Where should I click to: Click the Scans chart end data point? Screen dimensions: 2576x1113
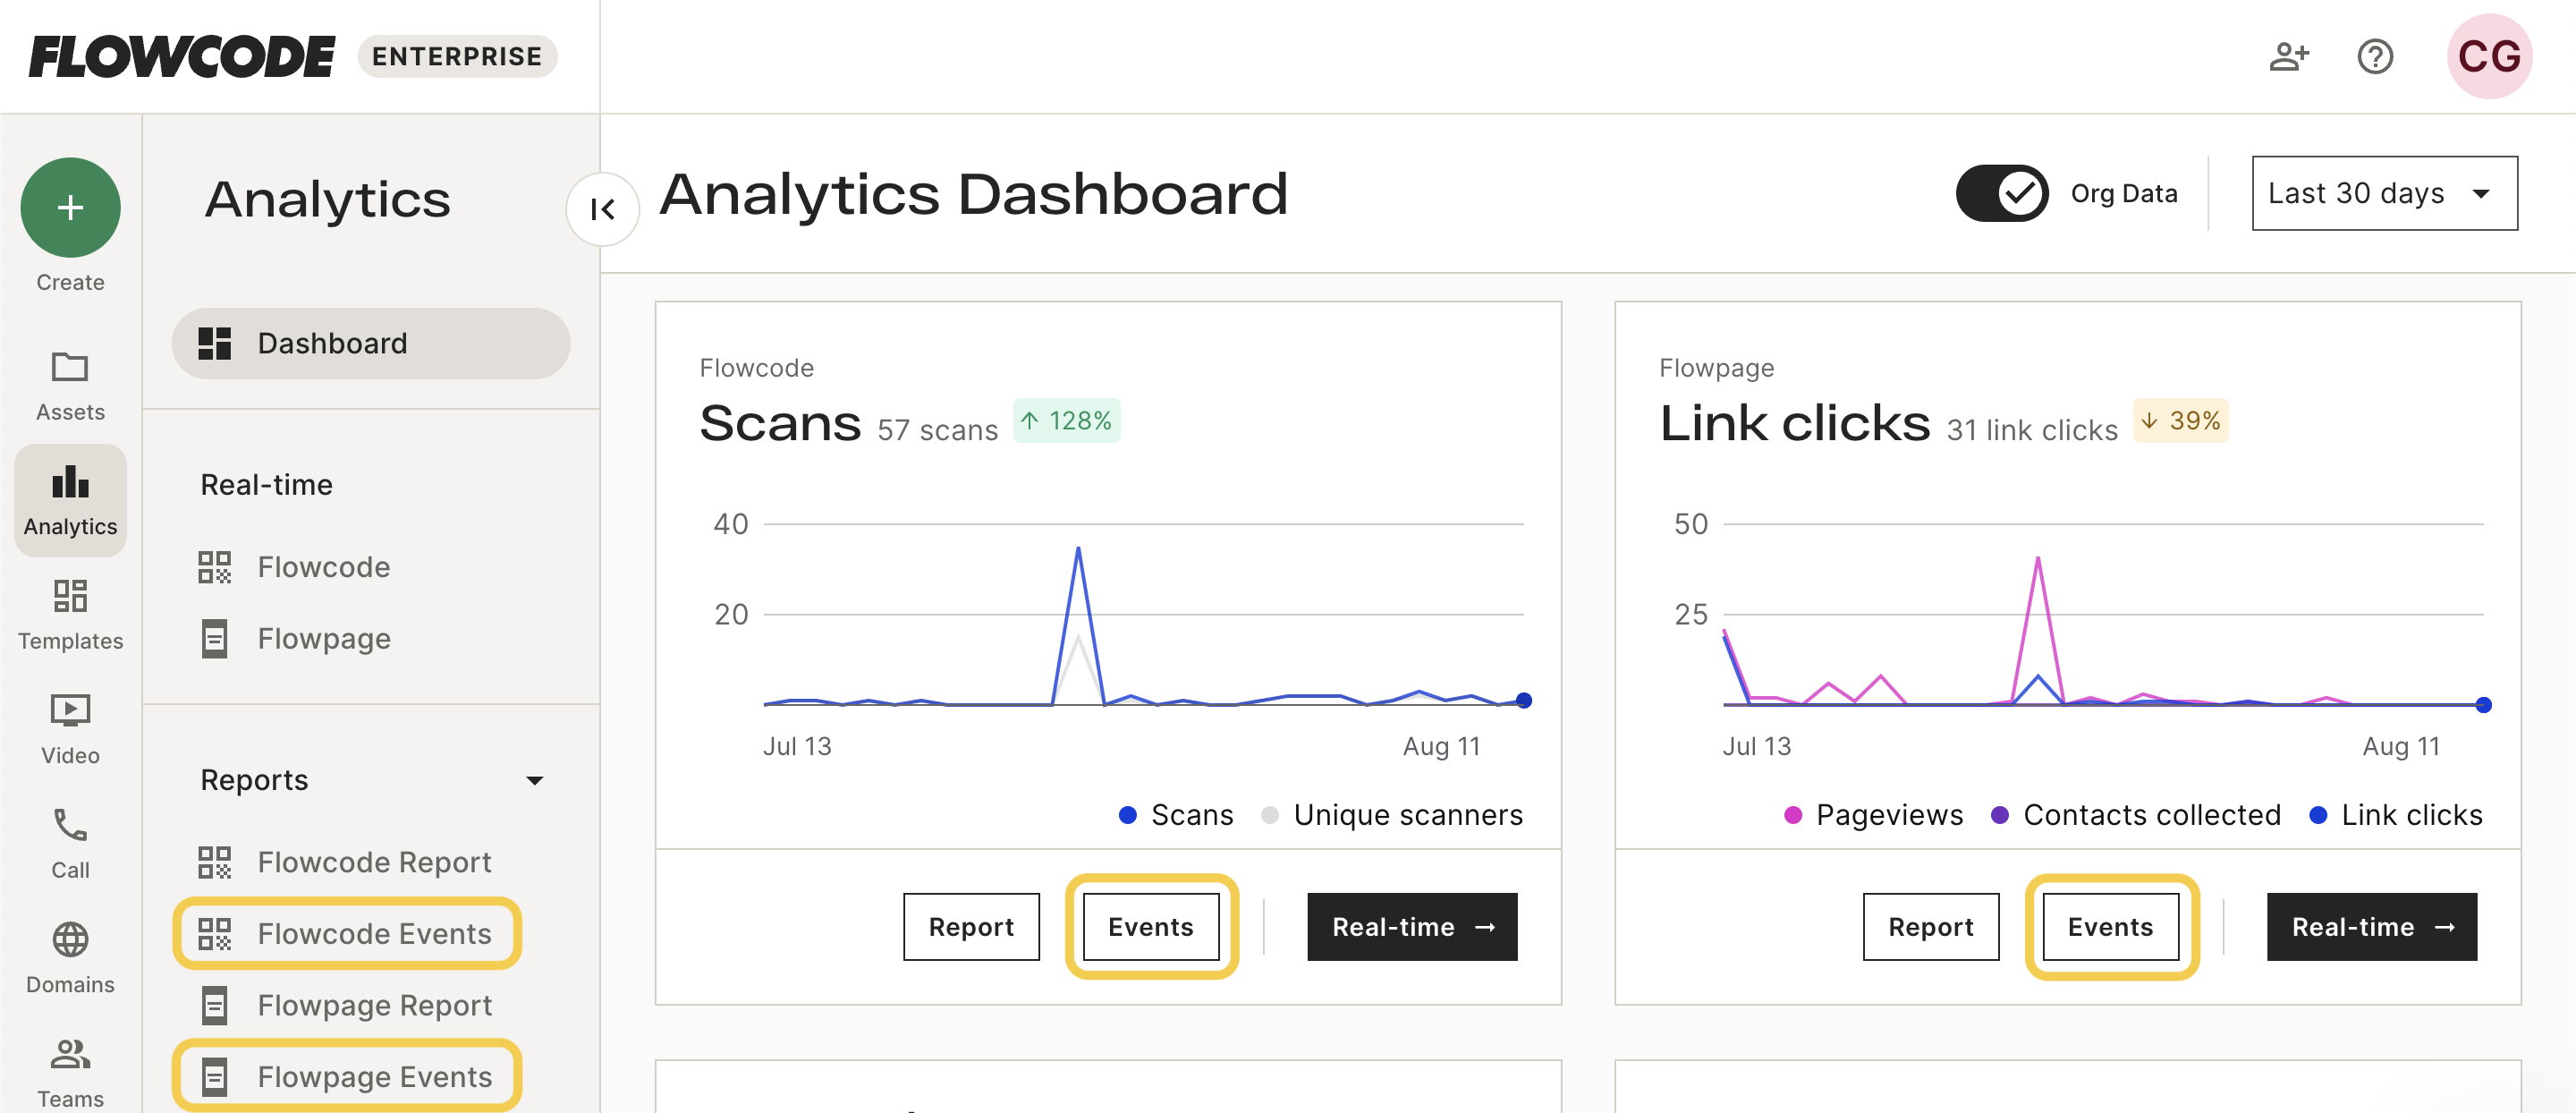(x=1523, y=700)
